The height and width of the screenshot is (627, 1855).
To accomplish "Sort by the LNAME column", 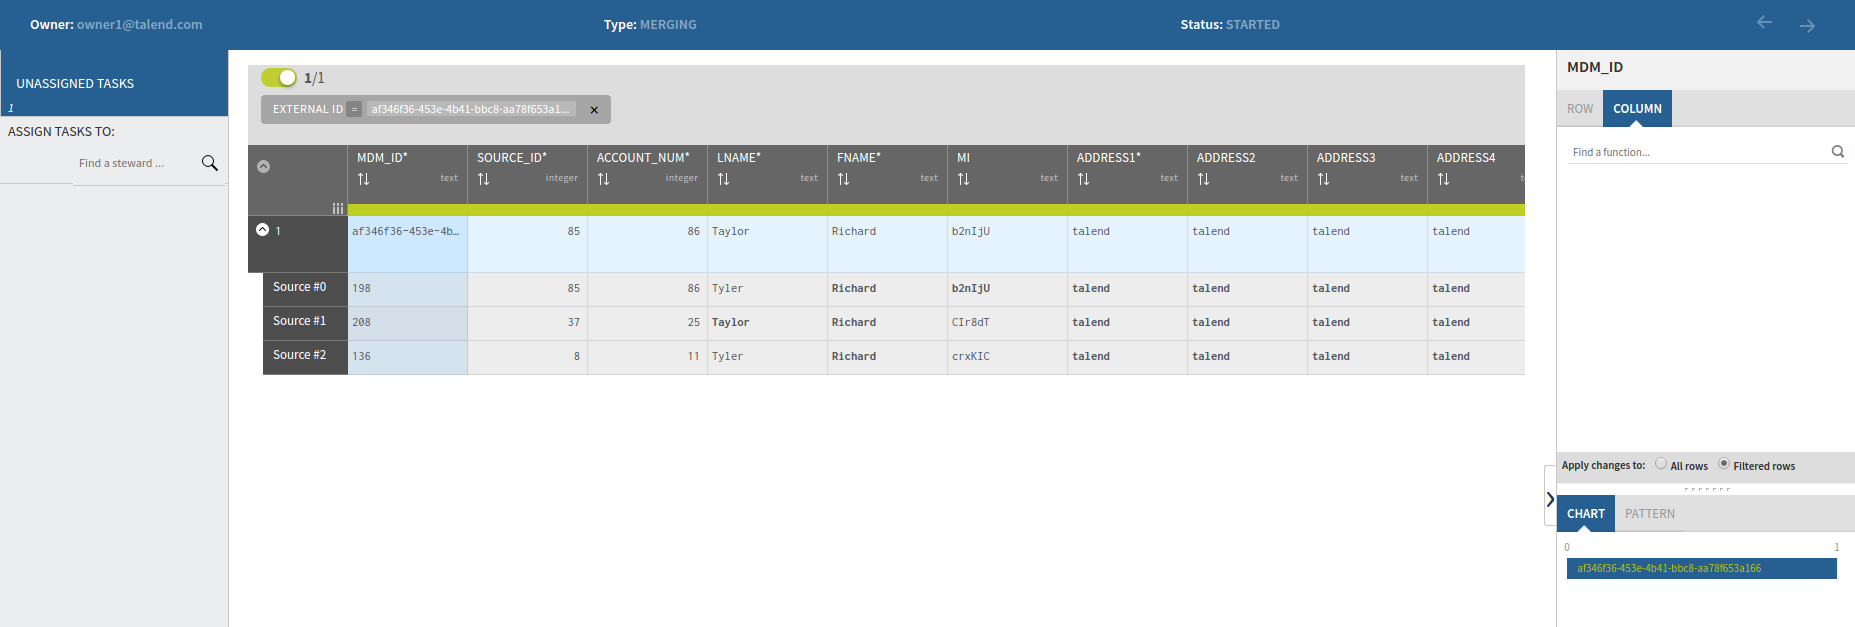I will coord(724,179).
